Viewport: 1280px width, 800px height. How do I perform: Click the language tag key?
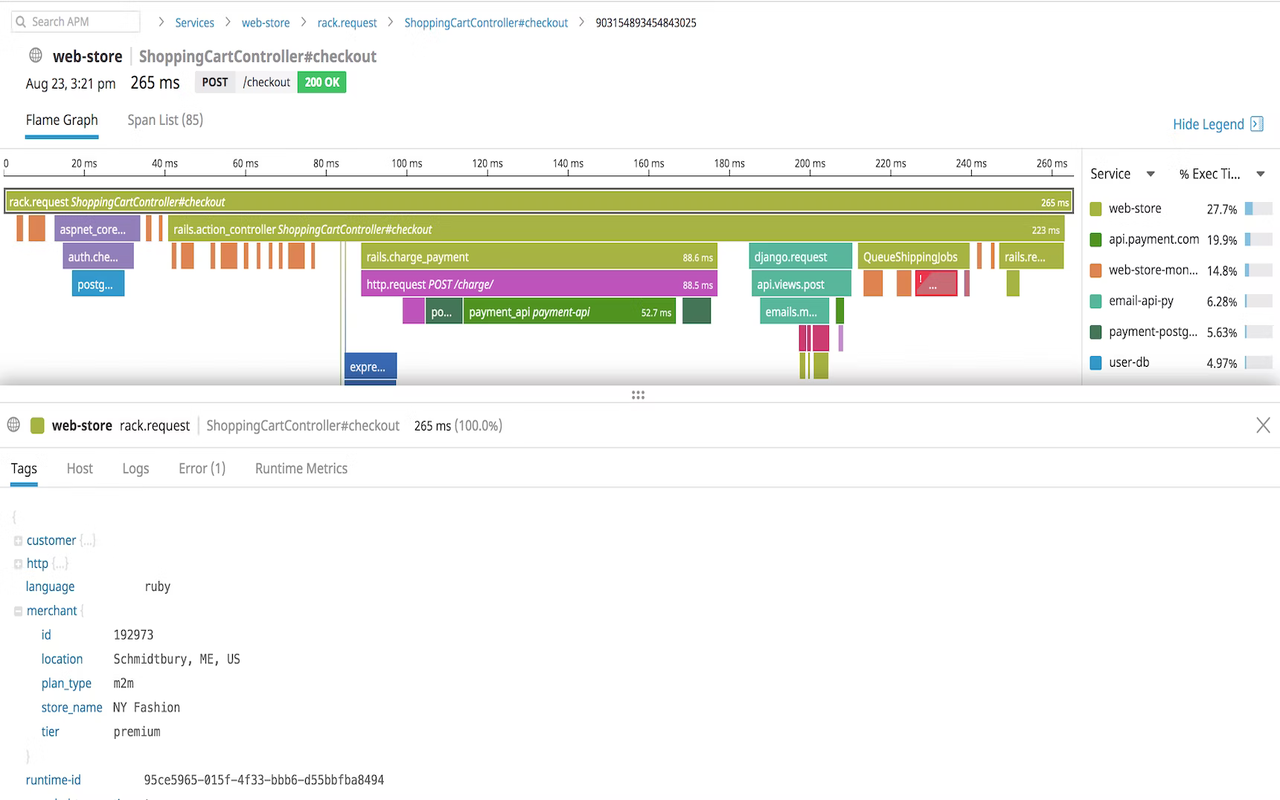click(x=50, y=587)
